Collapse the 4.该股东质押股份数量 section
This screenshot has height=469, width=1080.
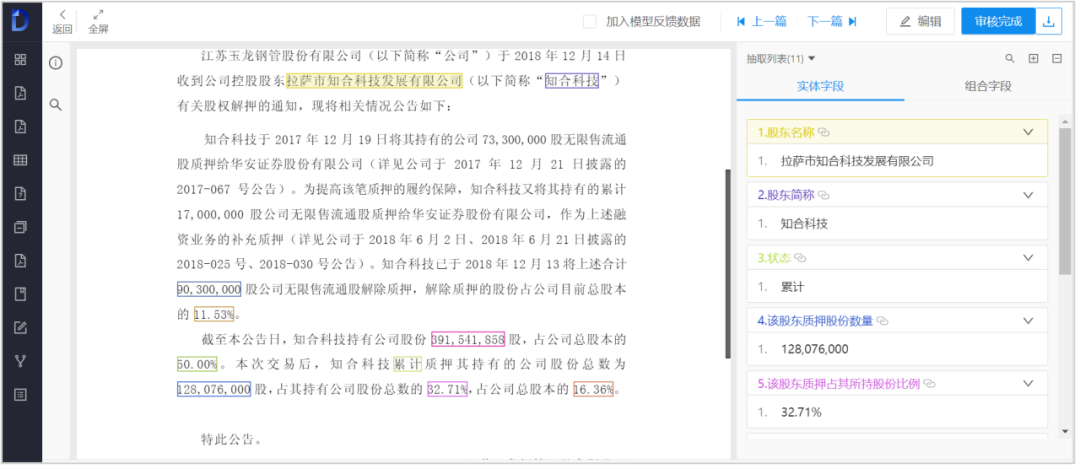[x=1027, y=321]
